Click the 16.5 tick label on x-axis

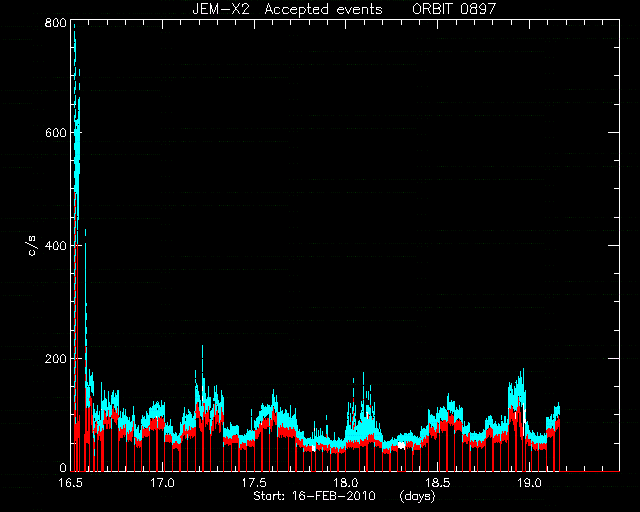point(71,483)
